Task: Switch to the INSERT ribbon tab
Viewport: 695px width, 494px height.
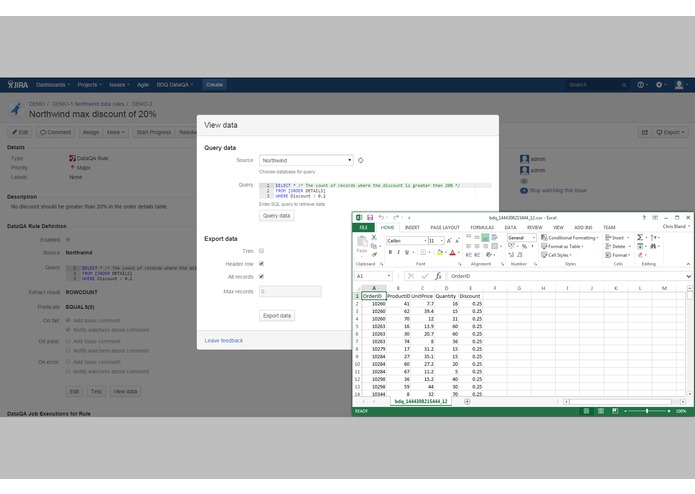Action: 412,227
